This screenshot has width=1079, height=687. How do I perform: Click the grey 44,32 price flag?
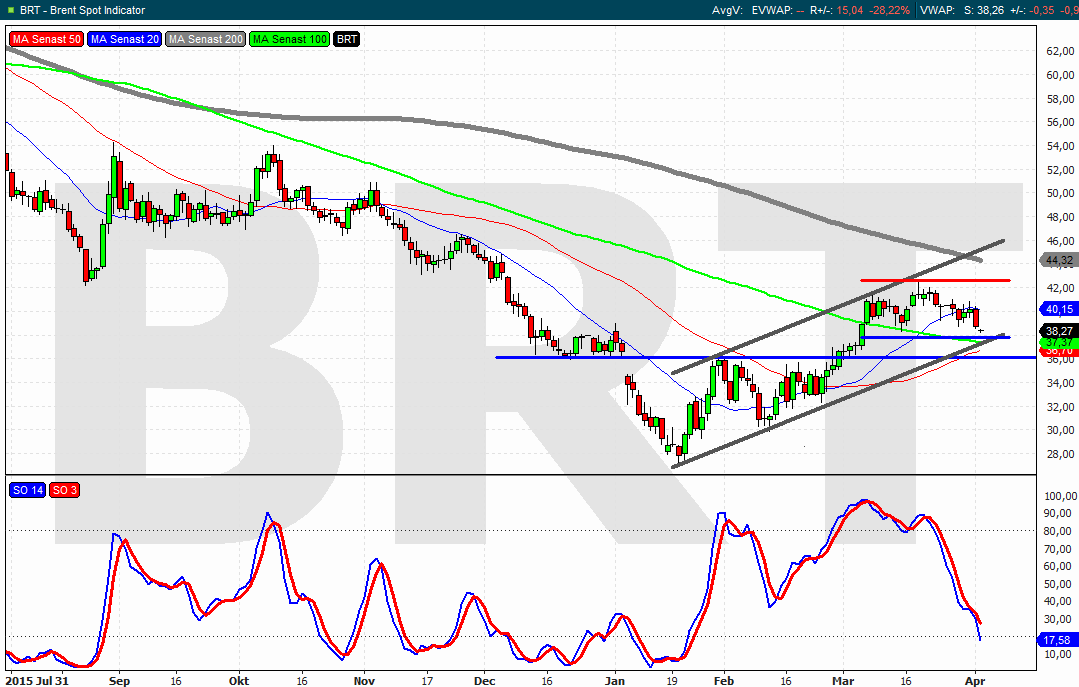coord(1058,260)
